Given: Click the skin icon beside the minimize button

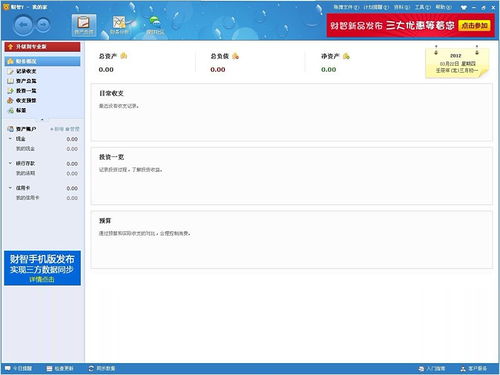Looking at the screenshot, I should pyautogui.click(x=464, y=7).
